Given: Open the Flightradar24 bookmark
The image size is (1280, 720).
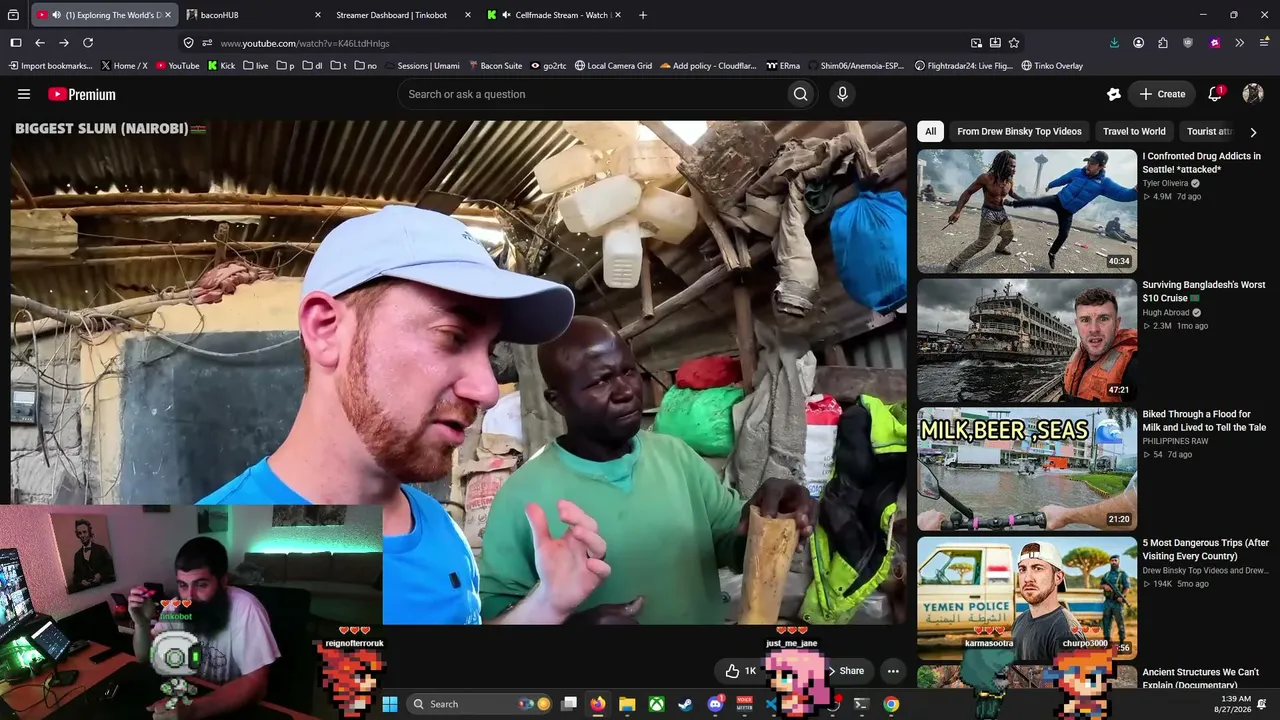Looking at the screenshot, I should 964,66.
